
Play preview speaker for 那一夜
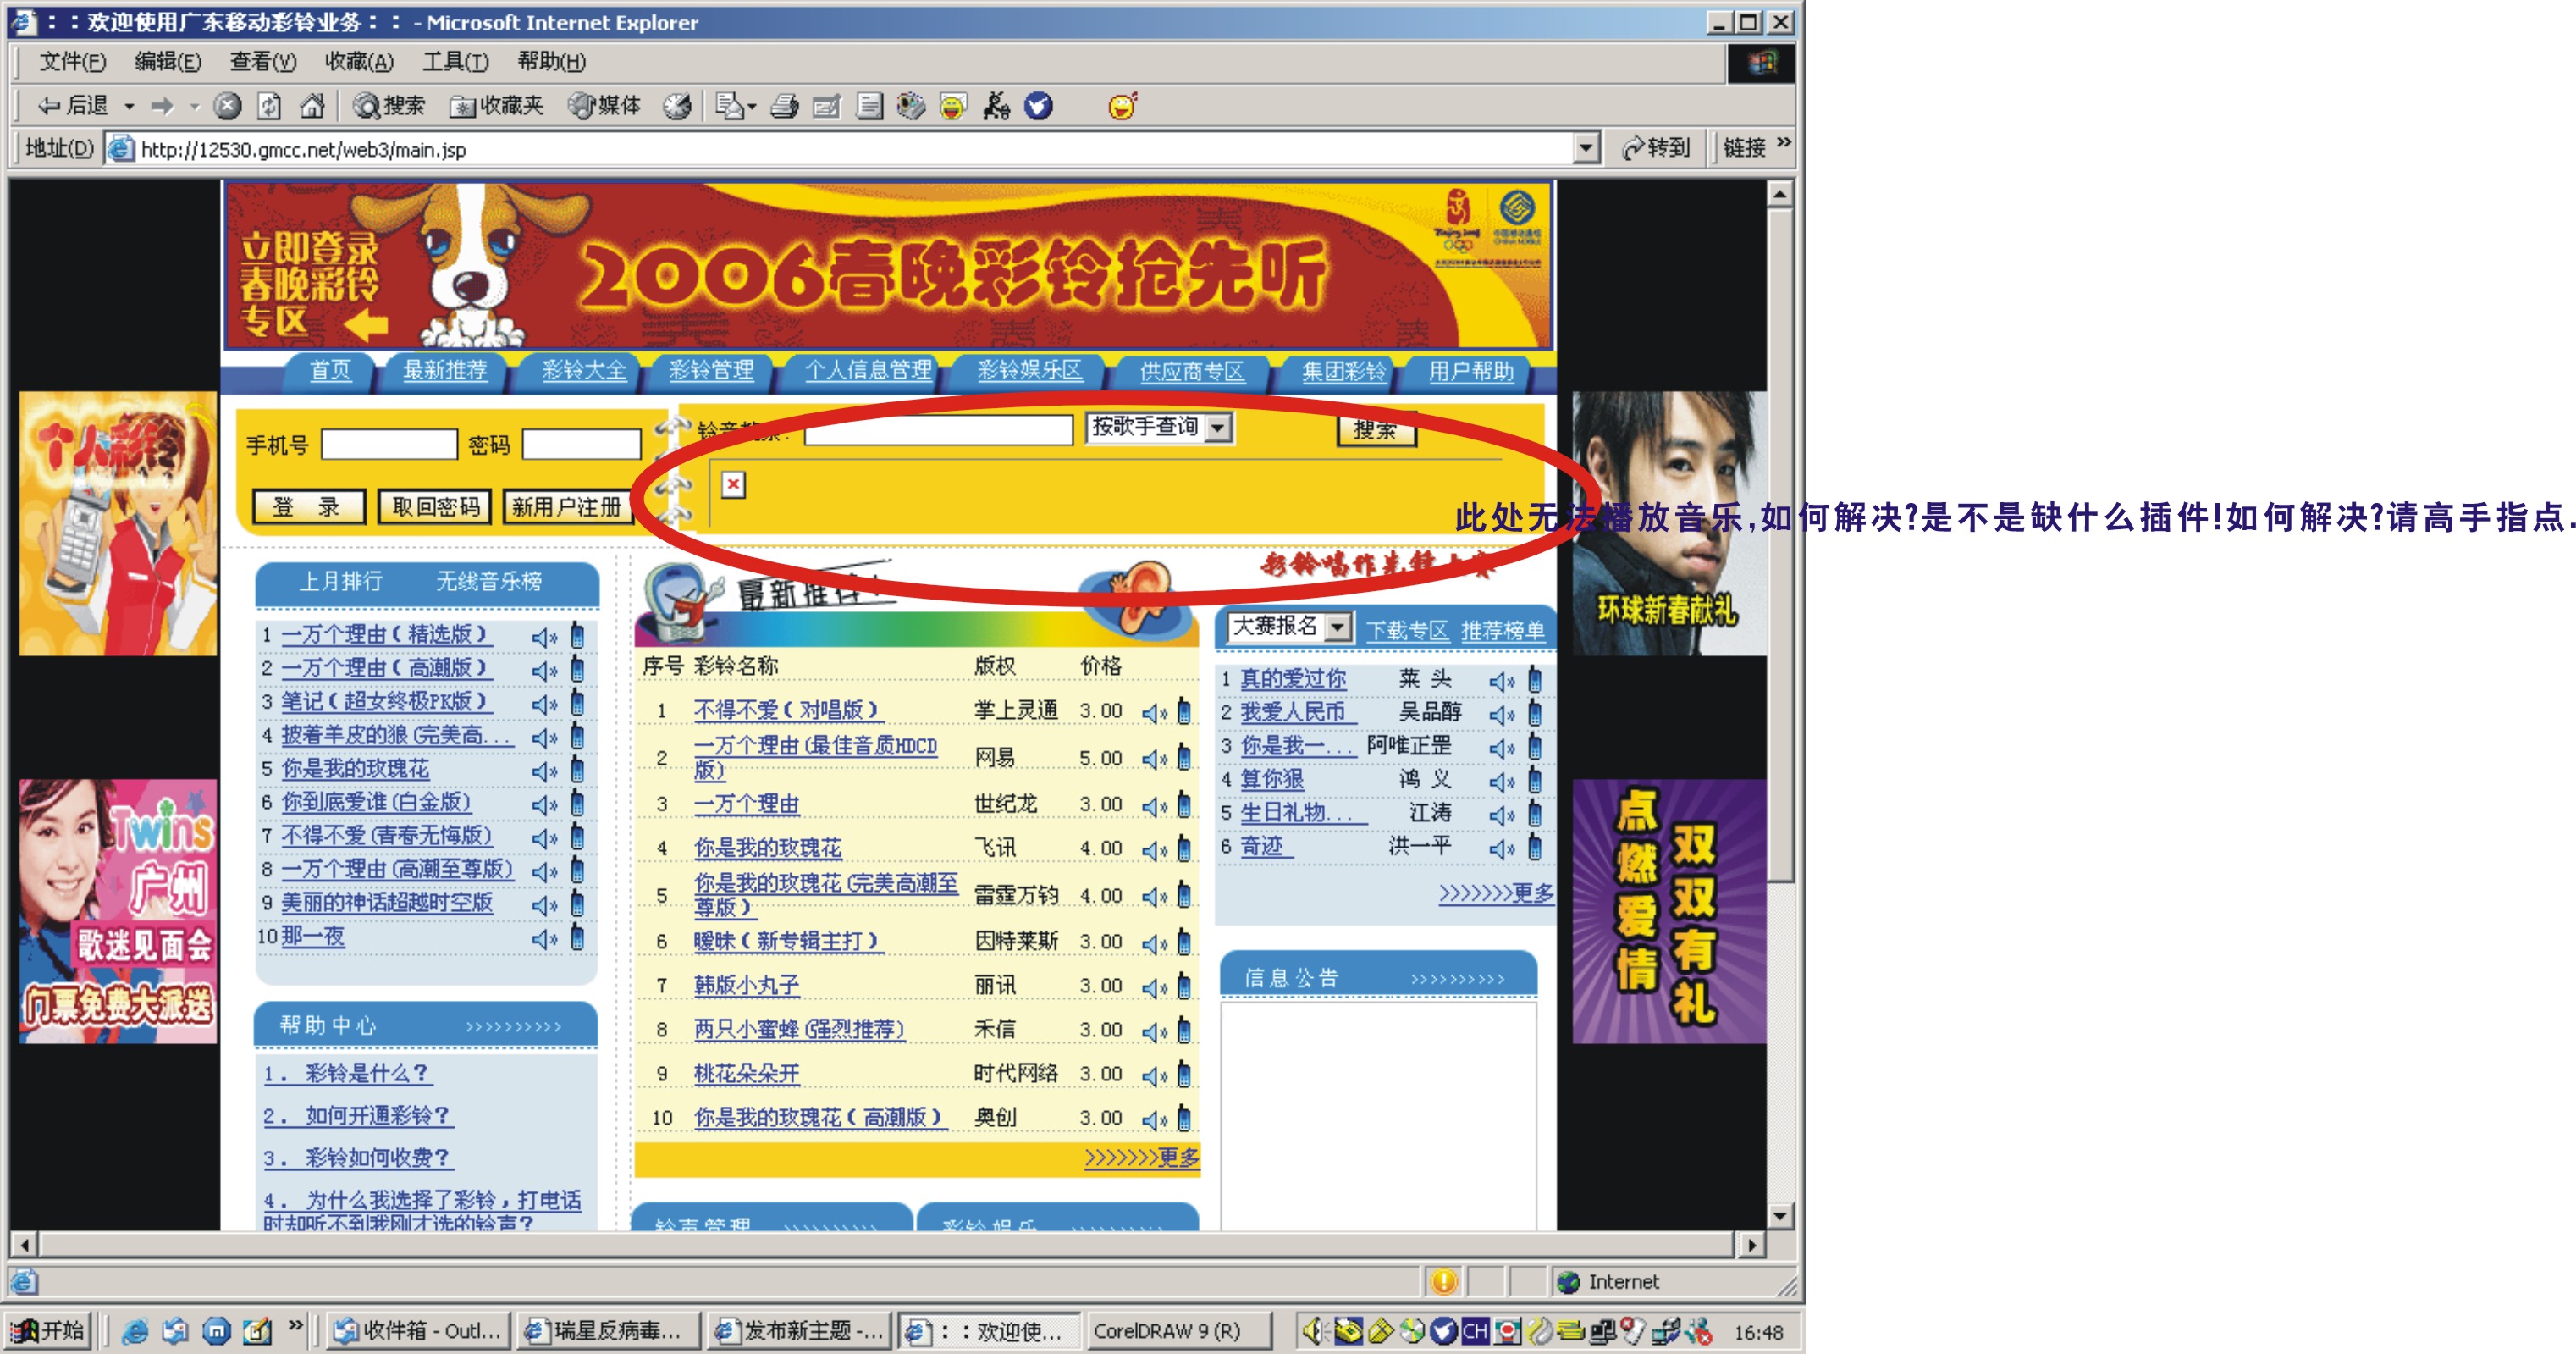click(544, 939)
